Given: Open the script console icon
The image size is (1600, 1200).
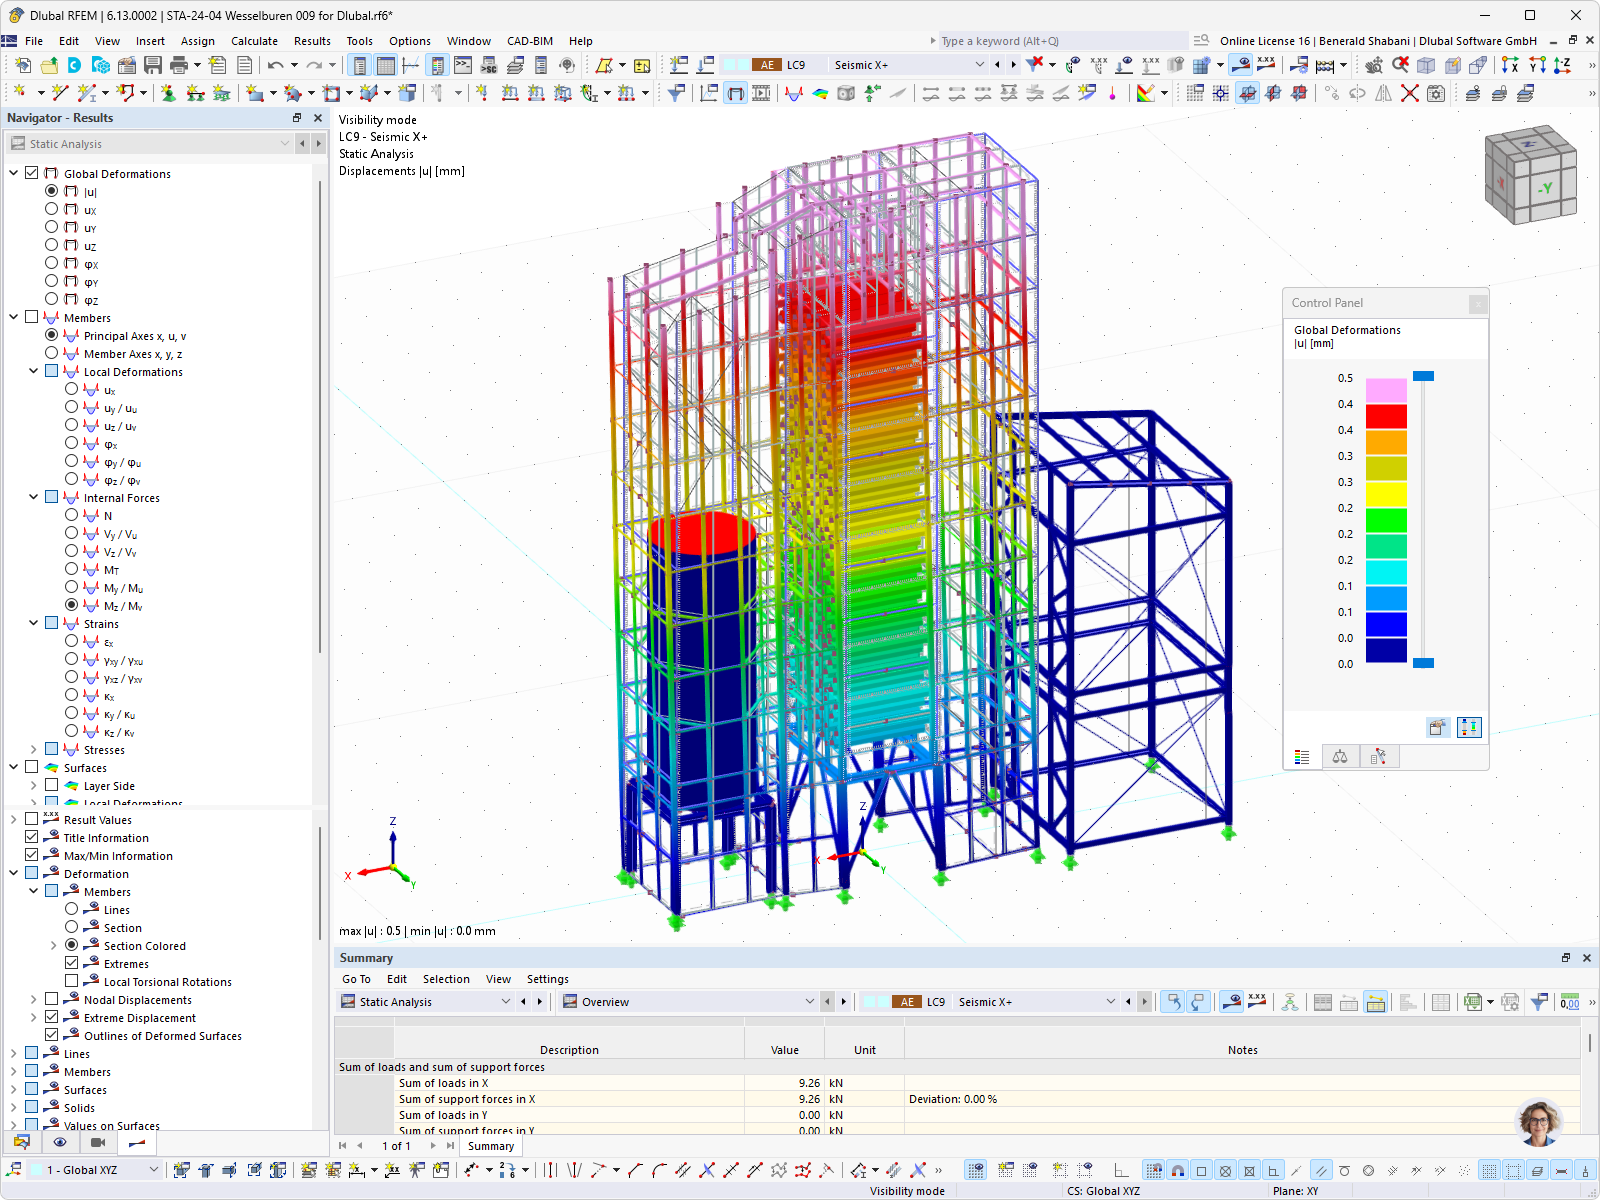Looking at the screenshot, I should point(463,65).
